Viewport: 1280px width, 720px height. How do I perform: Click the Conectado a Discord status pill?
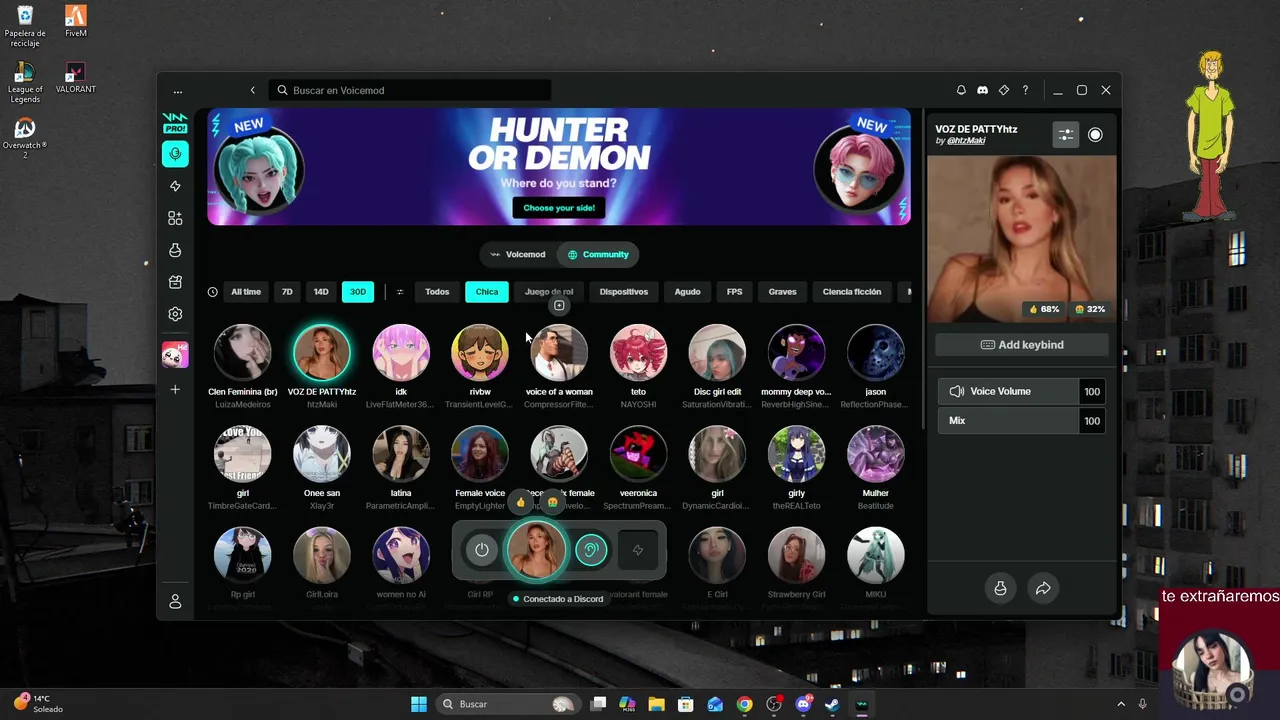pyautogui.click(x=558, y=599)
